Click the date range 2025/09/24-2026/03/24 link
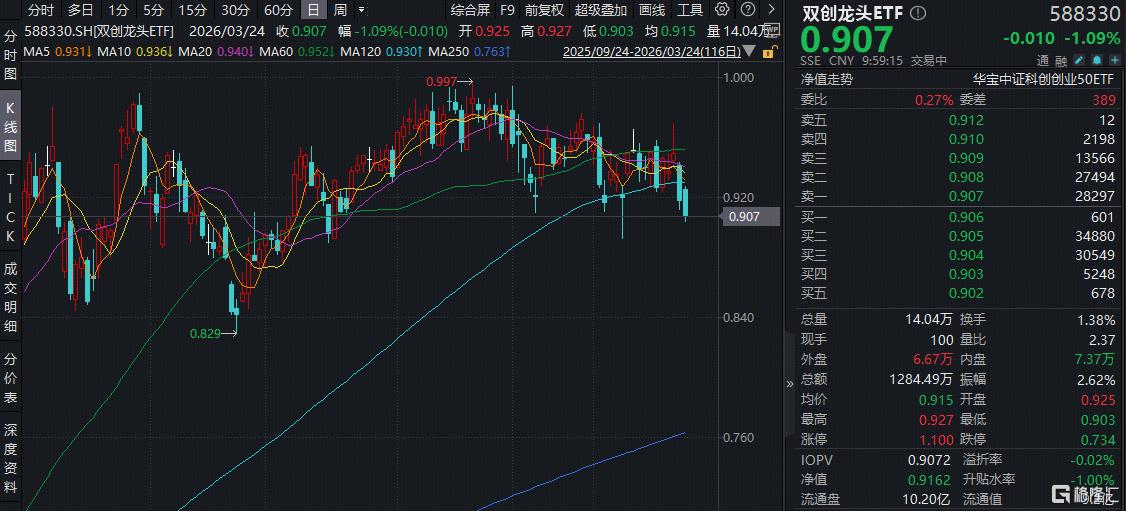Screen dimensions: 1126x511 tap(653, 52)
